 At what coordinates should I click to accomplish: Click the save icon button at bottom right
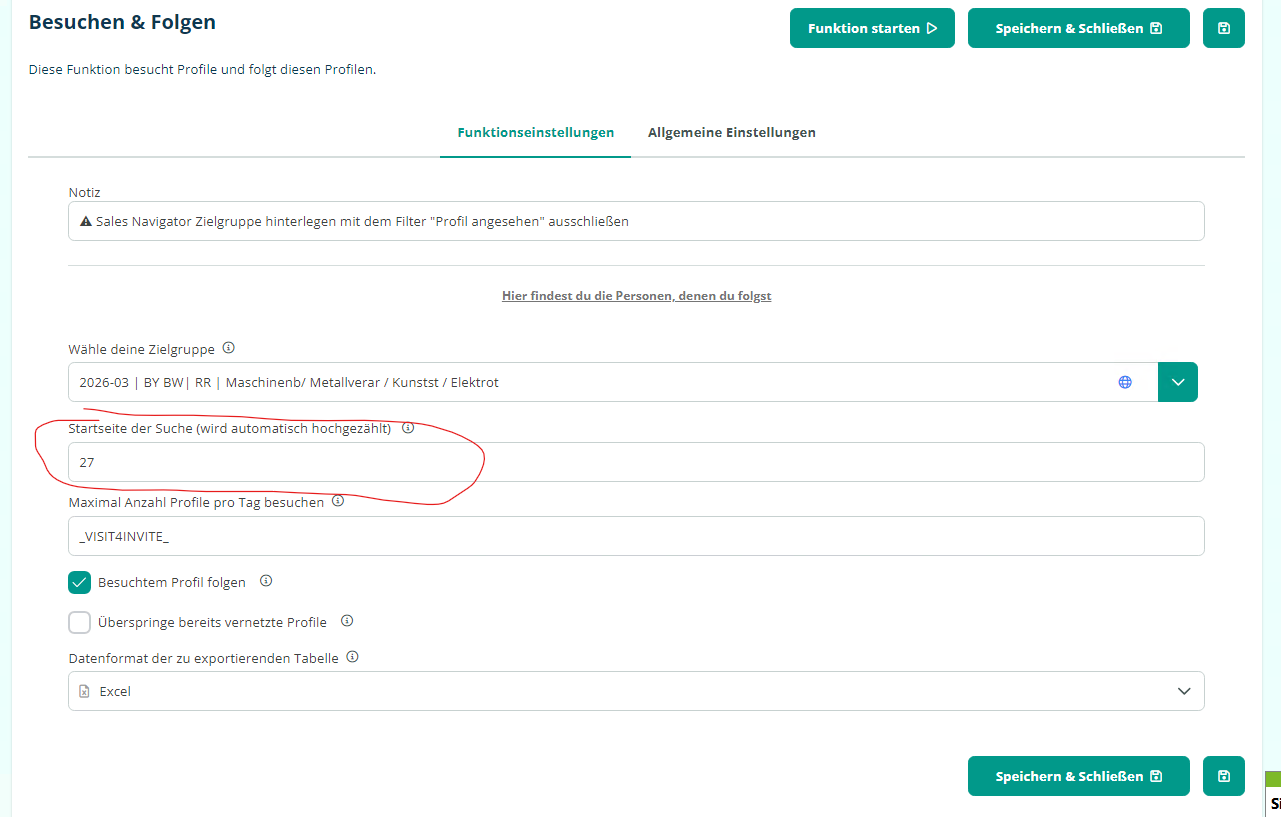pyautogui.click(x=1223, y=776)
